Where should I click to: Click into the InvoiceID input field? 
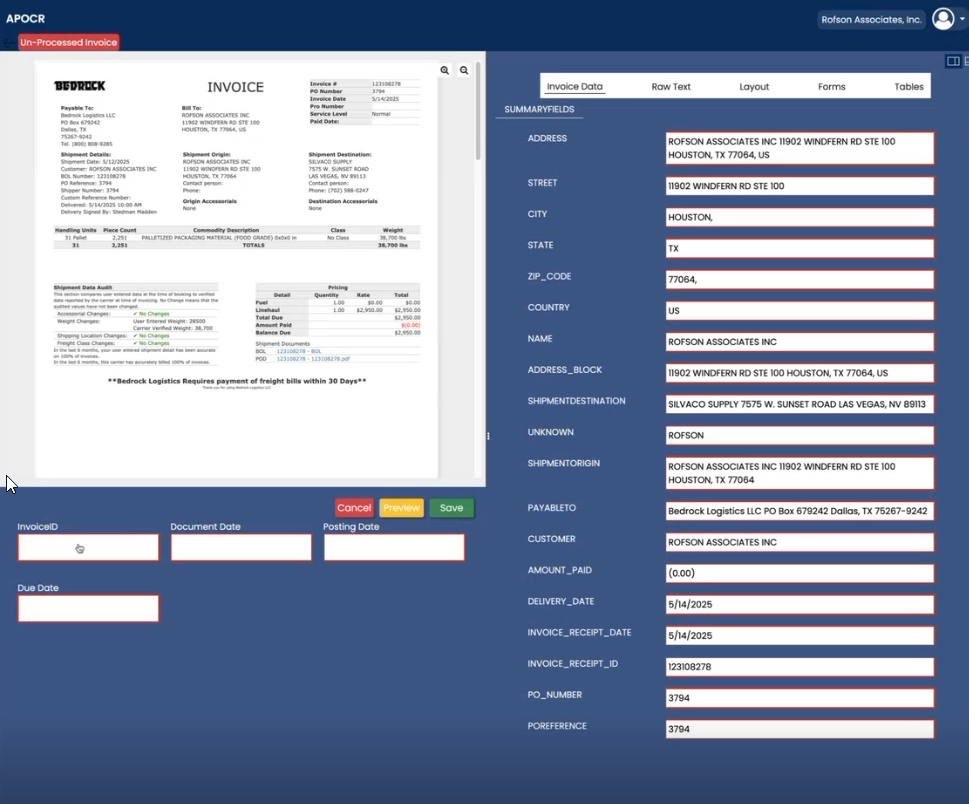(88, 547)
